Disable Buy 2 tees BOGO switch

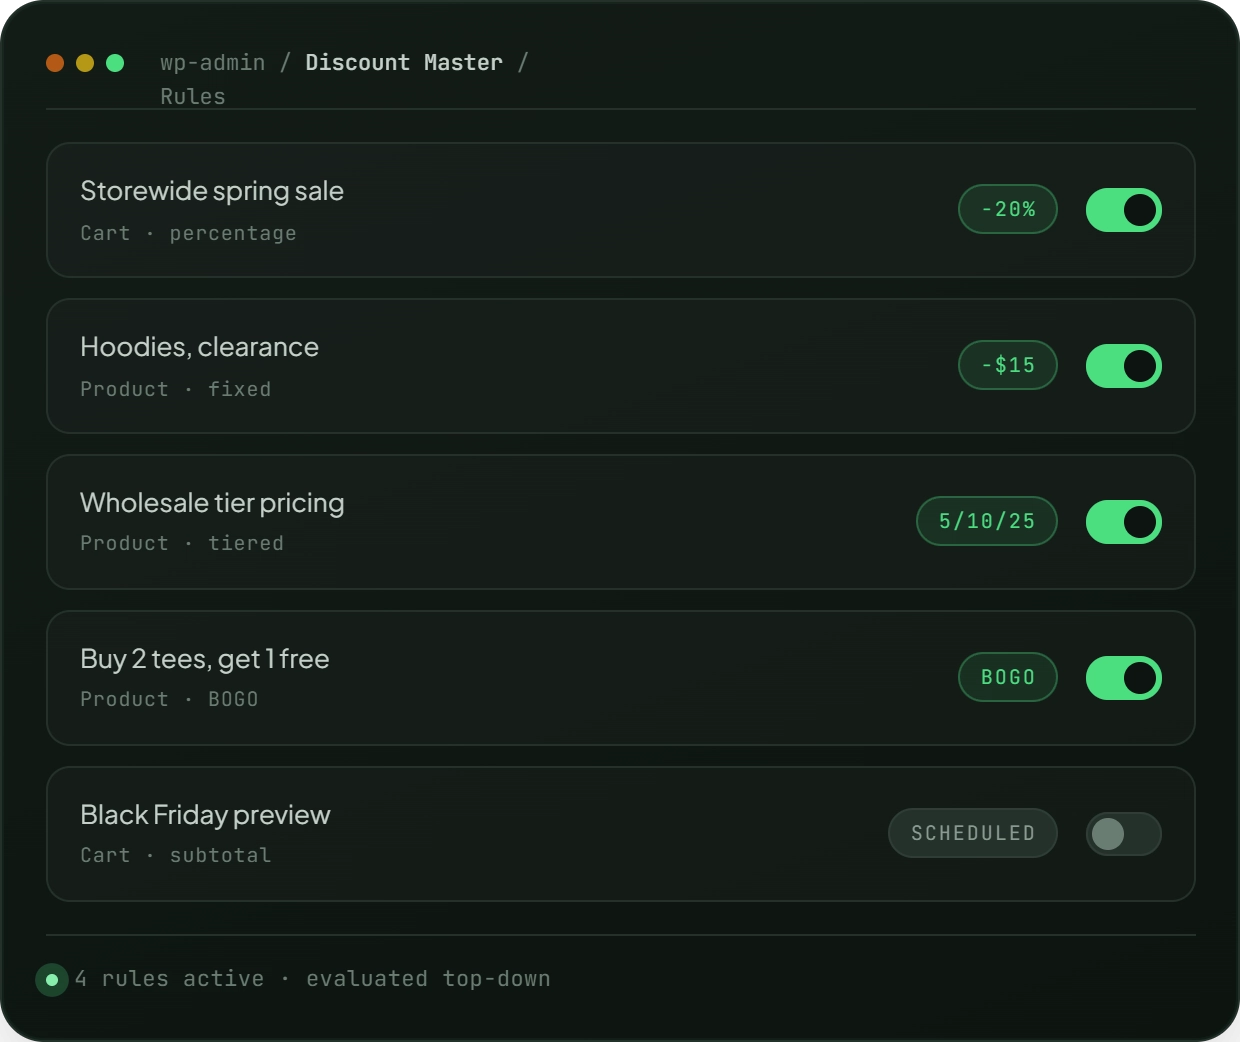pos(1124,678)
